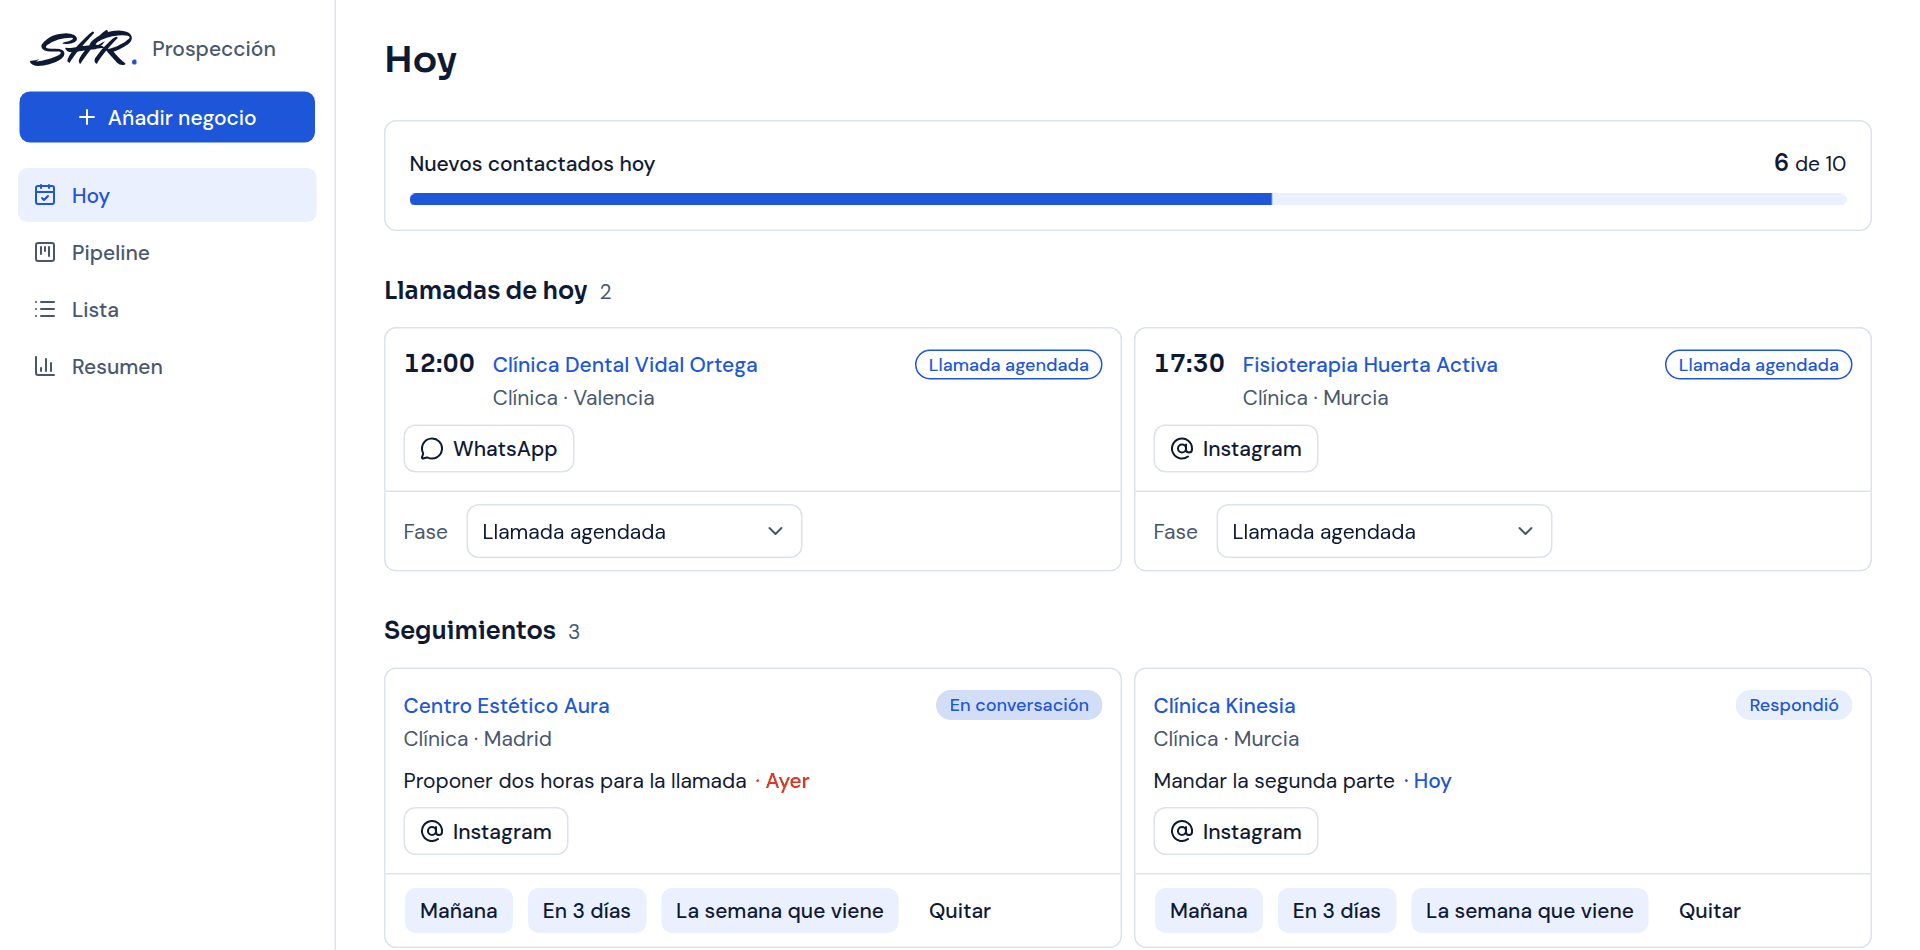Screen dimensions: 1920x950
Task: Click the 'Mandar la segunda parte' note
Action: tap(1274, 781)
